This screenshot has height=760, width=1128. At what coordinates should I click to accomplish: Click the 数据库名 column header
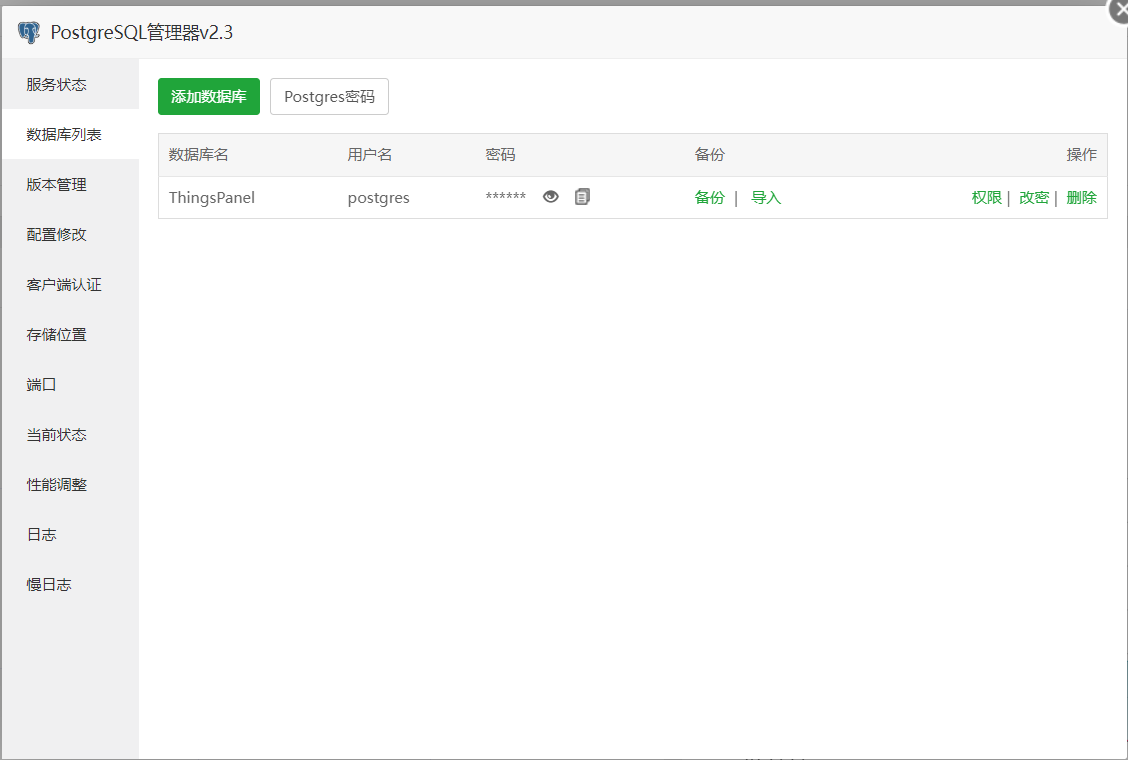(x=199, y=155)
